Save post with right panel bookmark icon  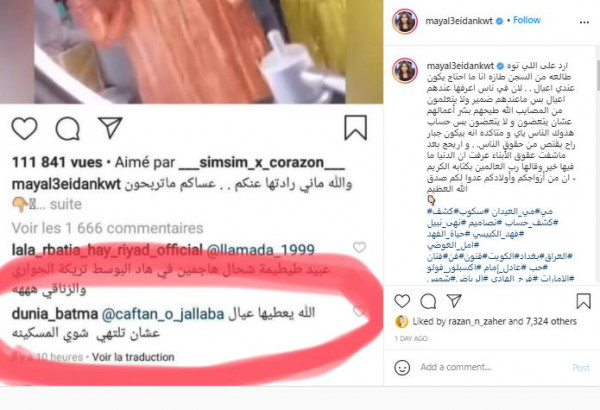pyautogui.click(x=584, y=301)
